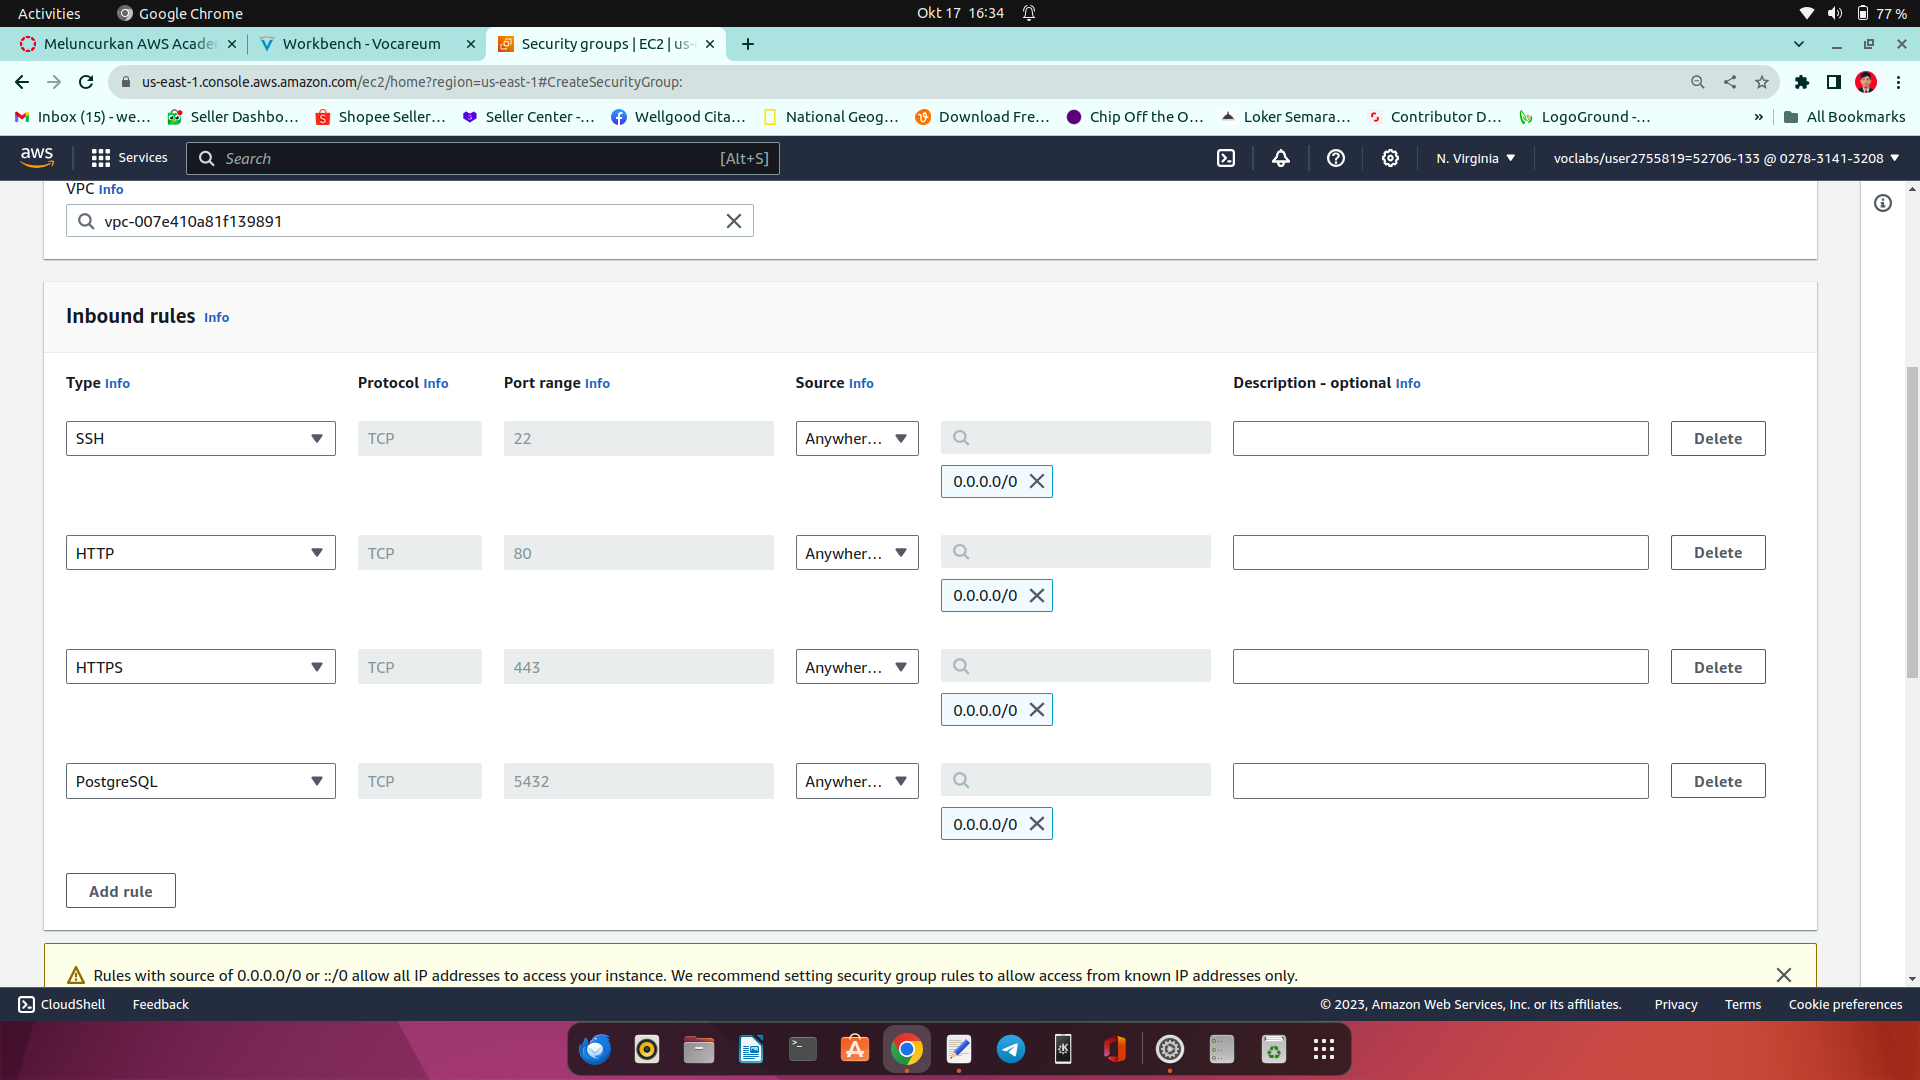Open Telegram from the Ubuntu dock
Screen dimensions: 1920x1080
(1010, 1049)
